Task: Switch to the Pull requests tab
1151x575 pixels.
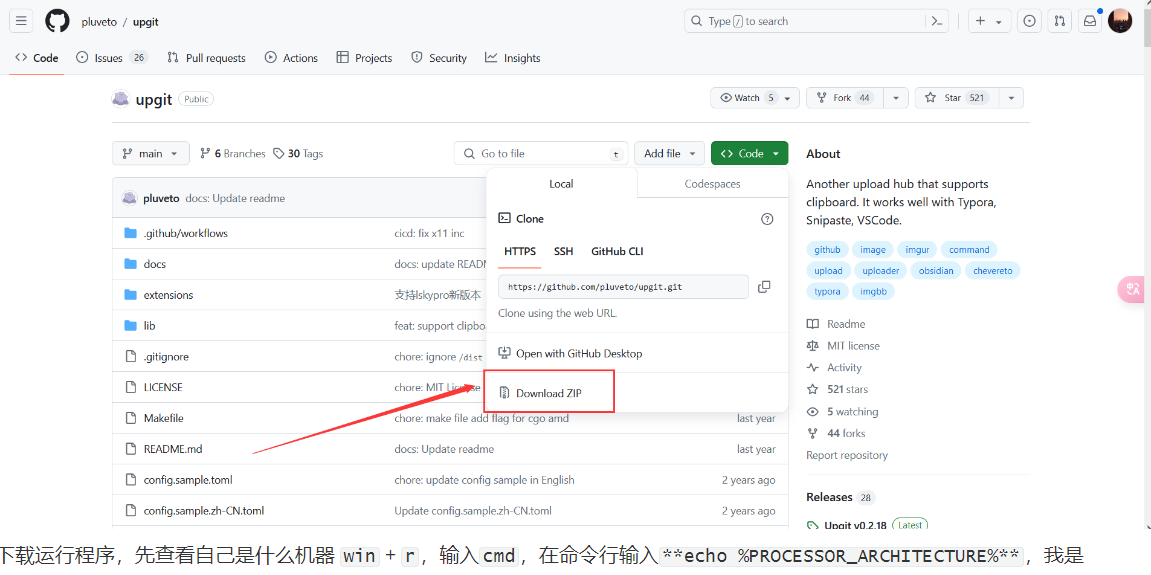Action: [x=206, y=58]
